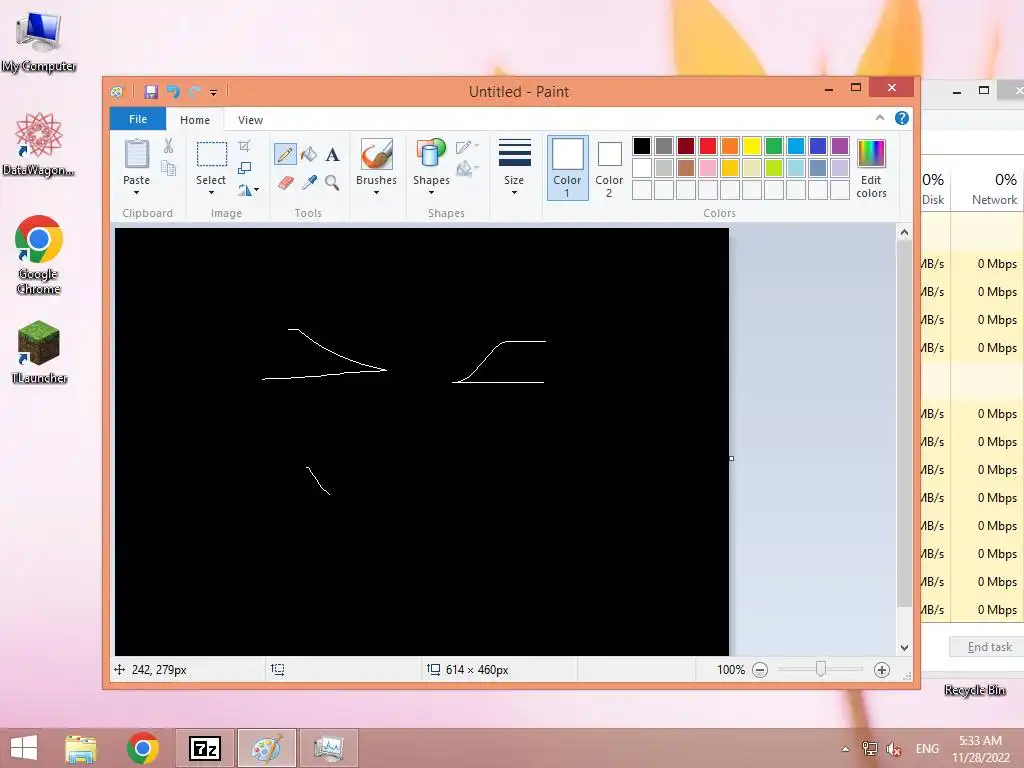Expand the Brushes dropdown arrow
This screenshot has height=768, width=1024.
[376, 193]
